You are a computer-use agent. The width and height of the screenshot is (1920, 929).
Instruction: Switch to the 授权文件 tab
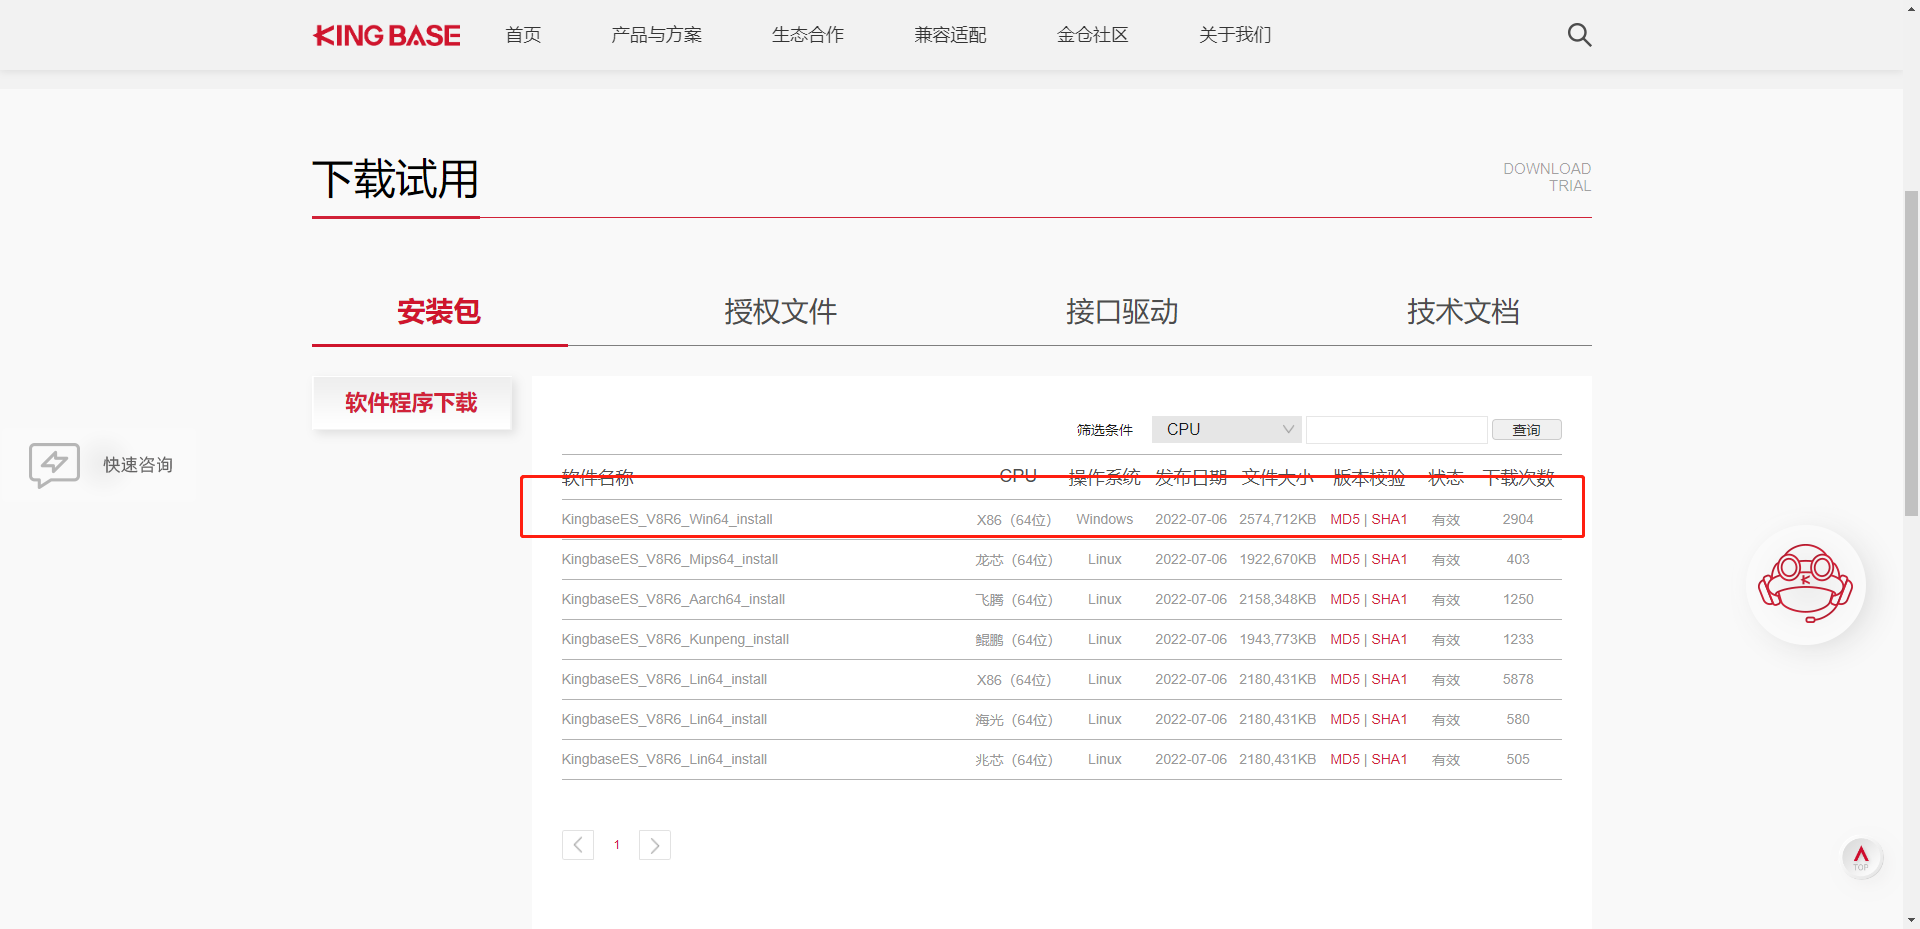tap(781, 312)
